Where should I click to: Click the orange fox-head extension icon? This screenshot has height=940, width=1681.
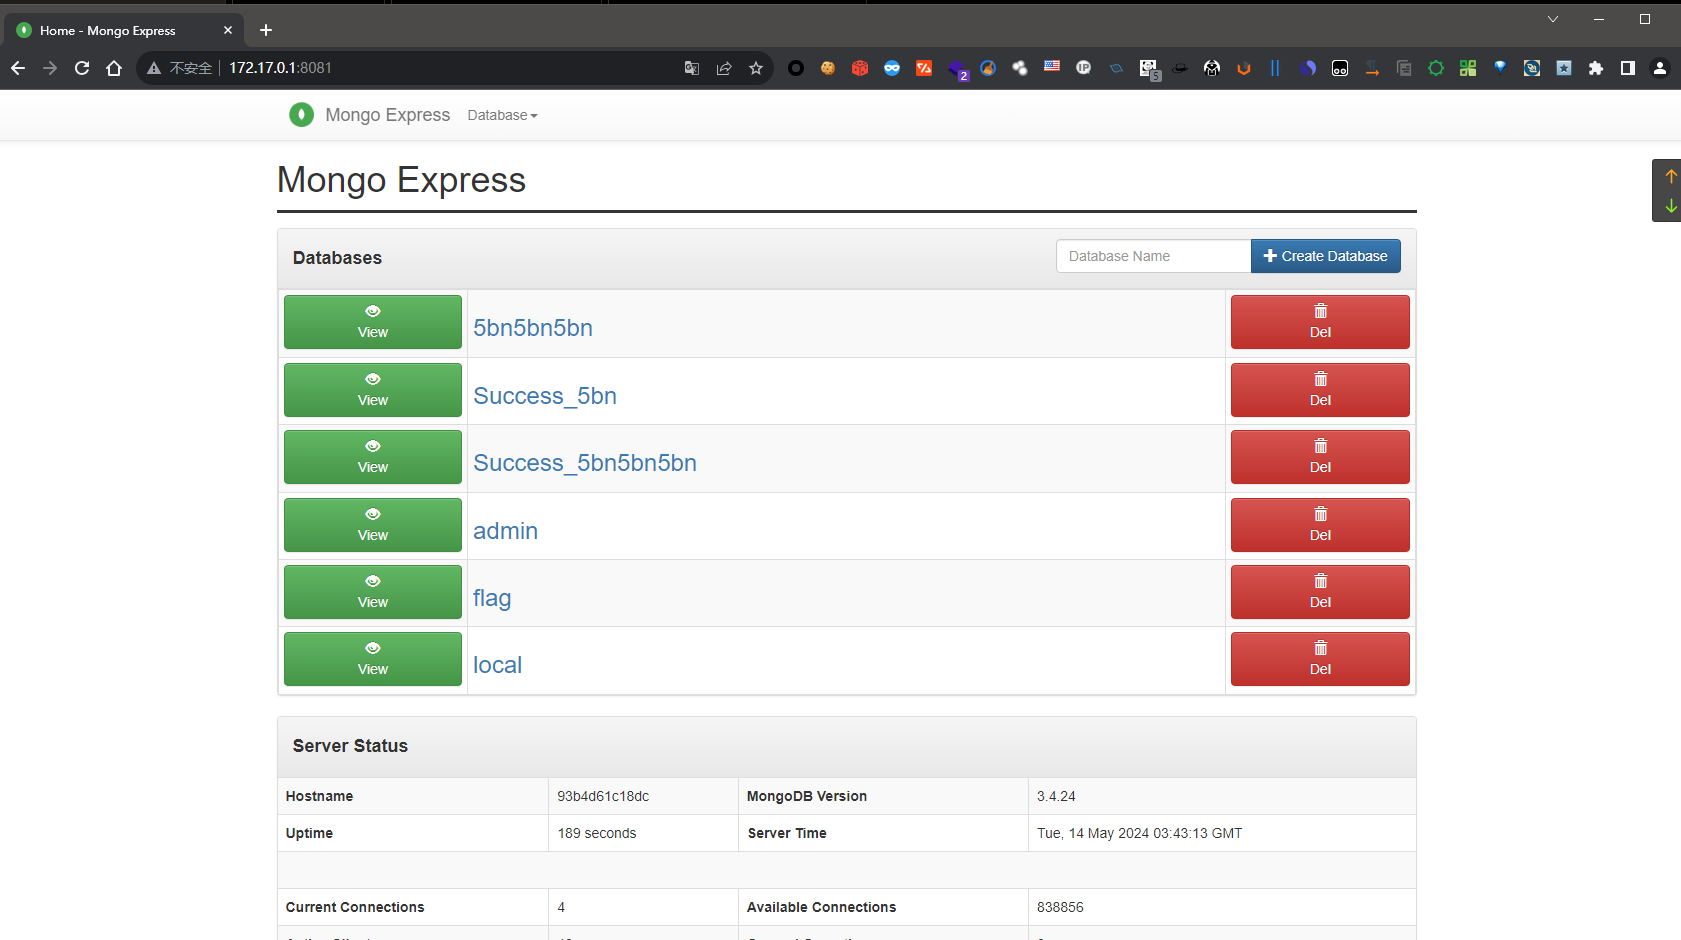[1244, 68]
